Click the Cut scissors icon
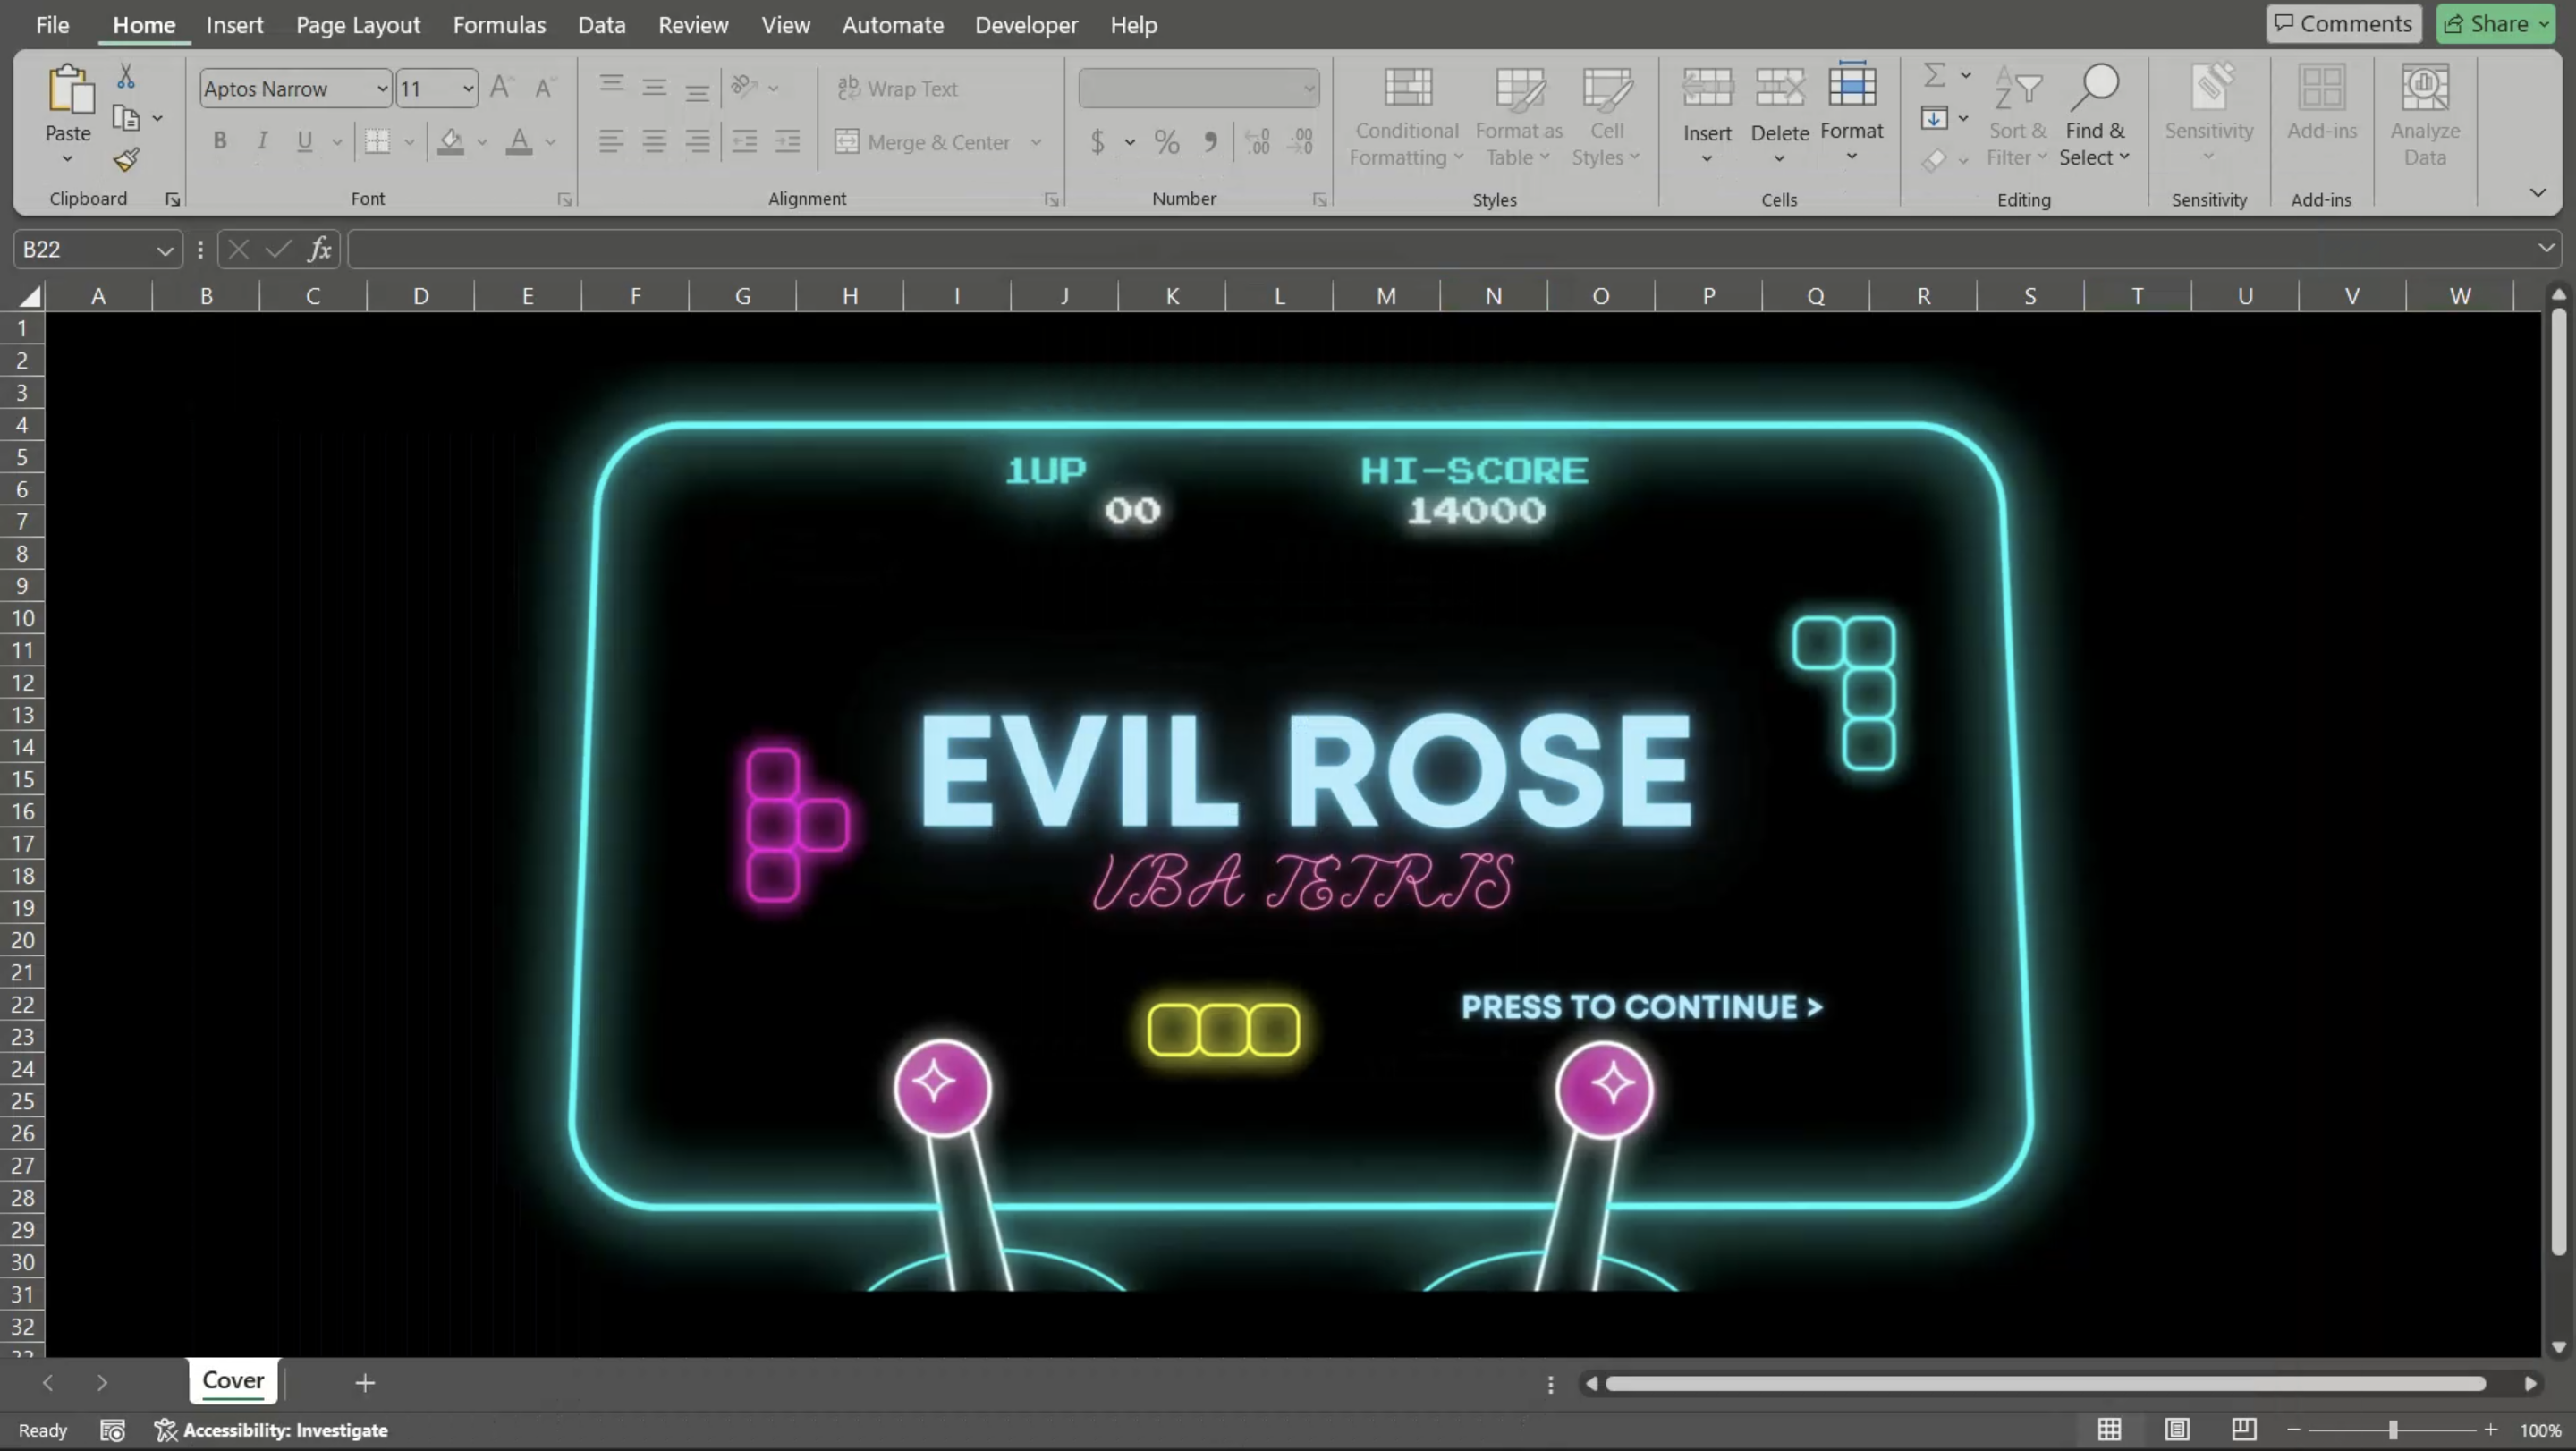This screenshot has height=1451, width=2576. (126, 77)
